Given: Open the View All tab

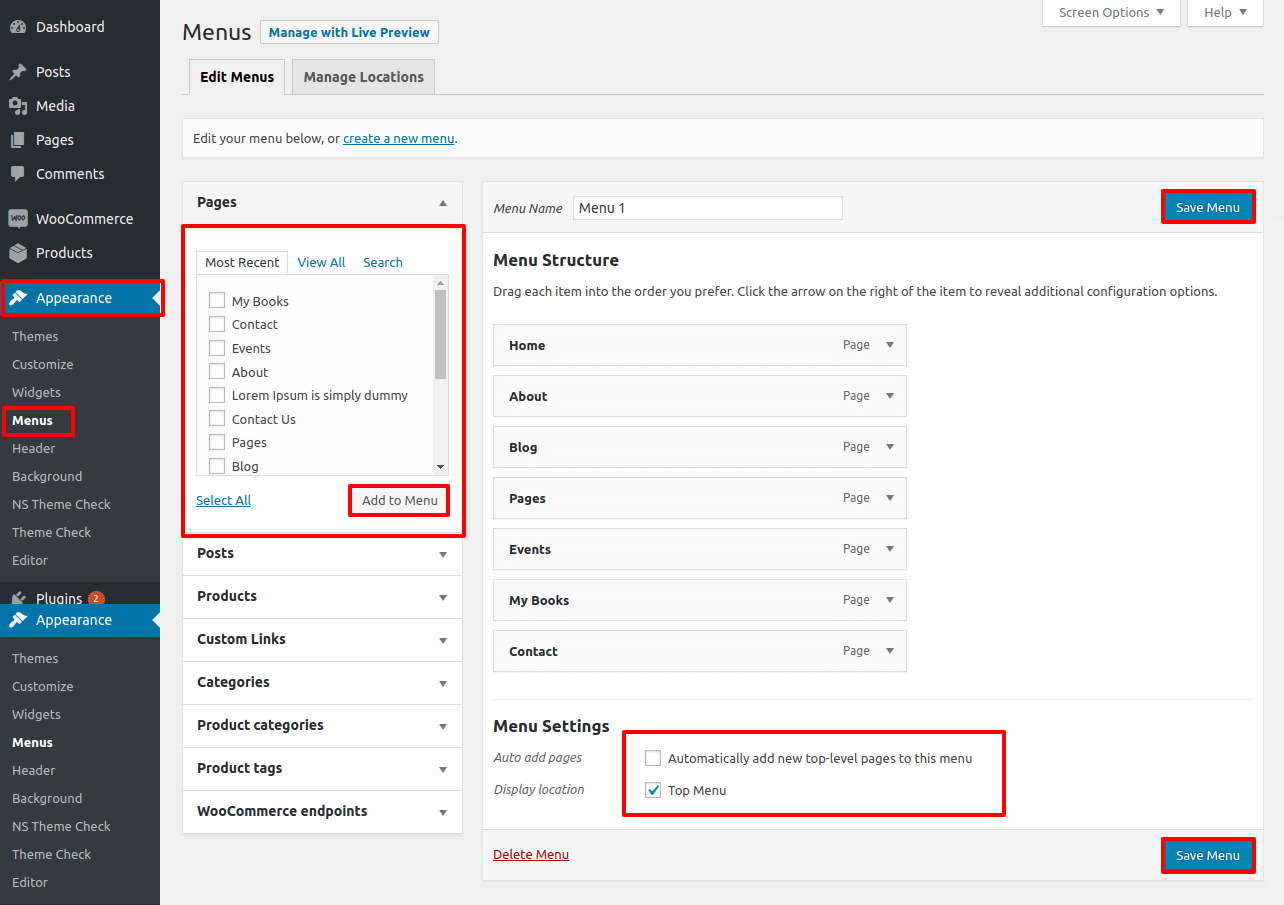Looking at the screenshot, I should coord(321,262).
